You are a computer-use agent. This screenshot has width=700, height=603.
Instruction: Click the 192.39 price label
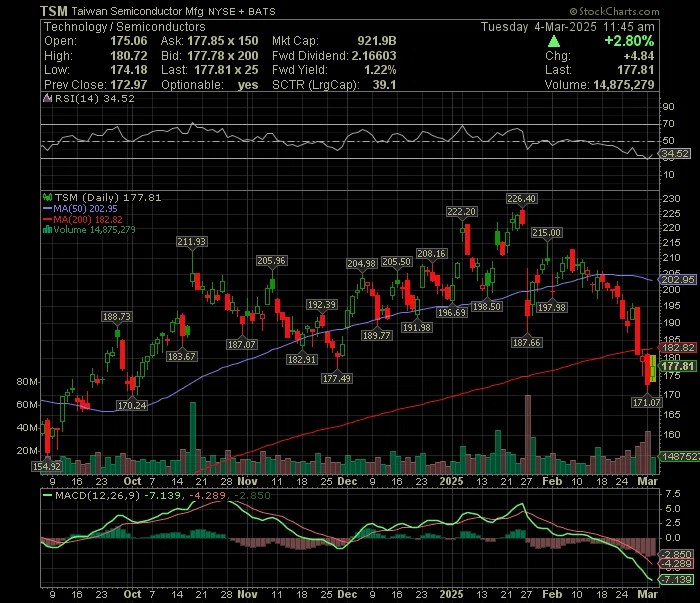point(322,305)
